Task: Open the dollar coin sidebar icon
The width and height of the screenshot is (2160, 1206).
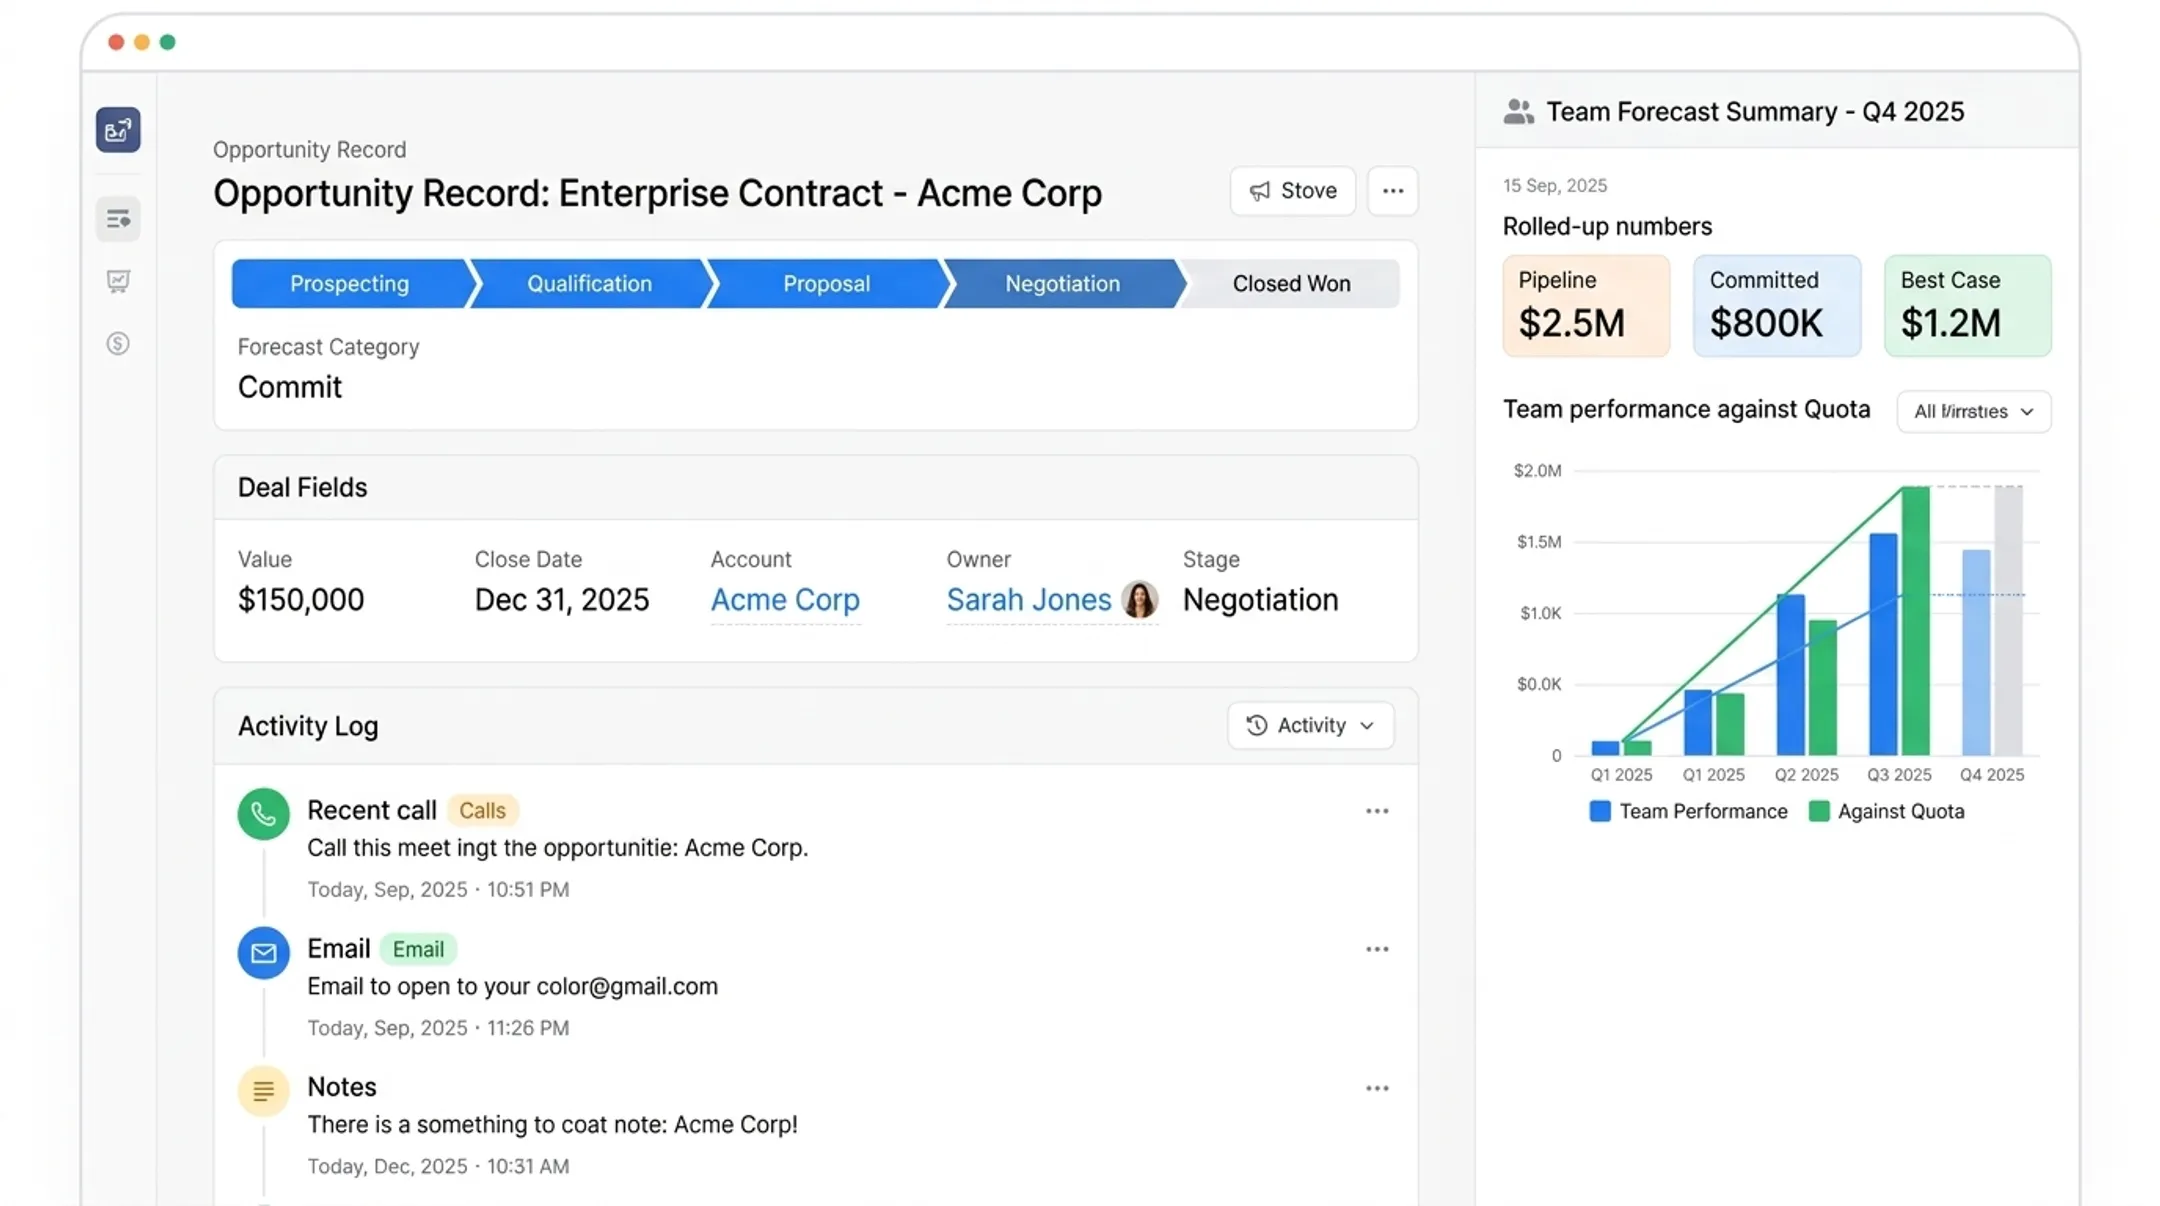Action: (x=118, y=344)
